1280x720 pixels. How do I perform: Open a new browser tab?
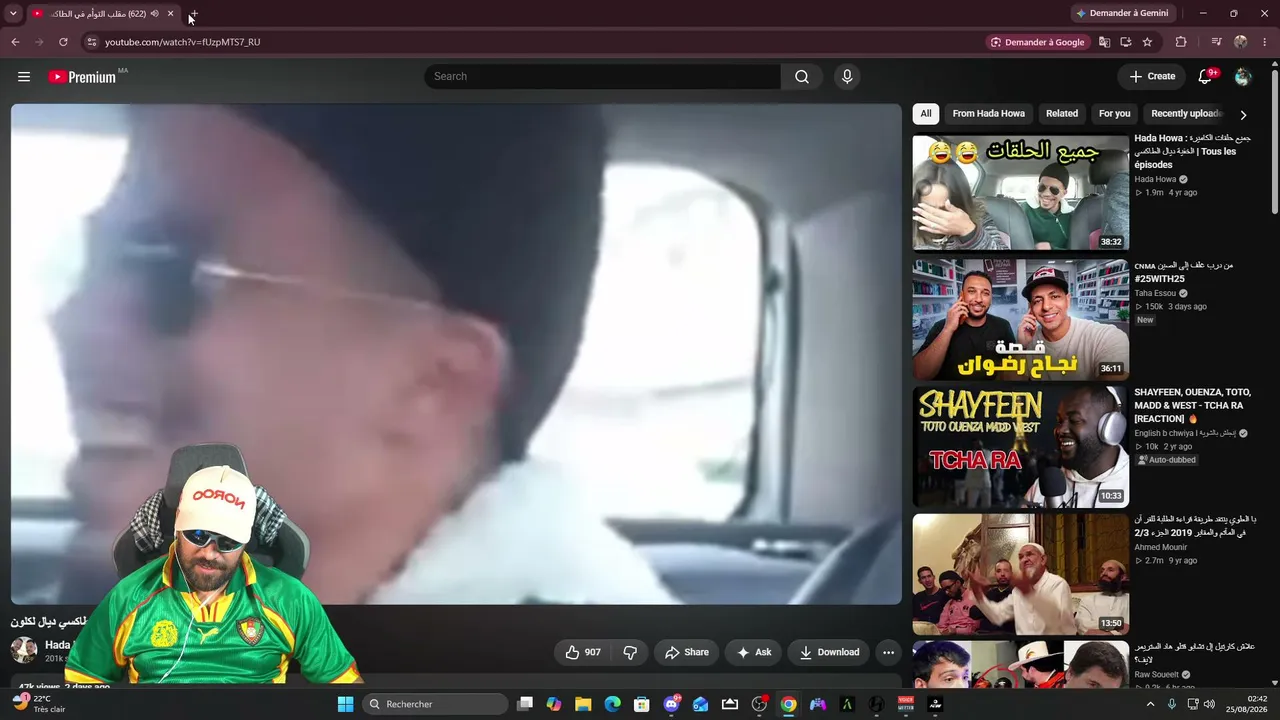tap(193, 14)
